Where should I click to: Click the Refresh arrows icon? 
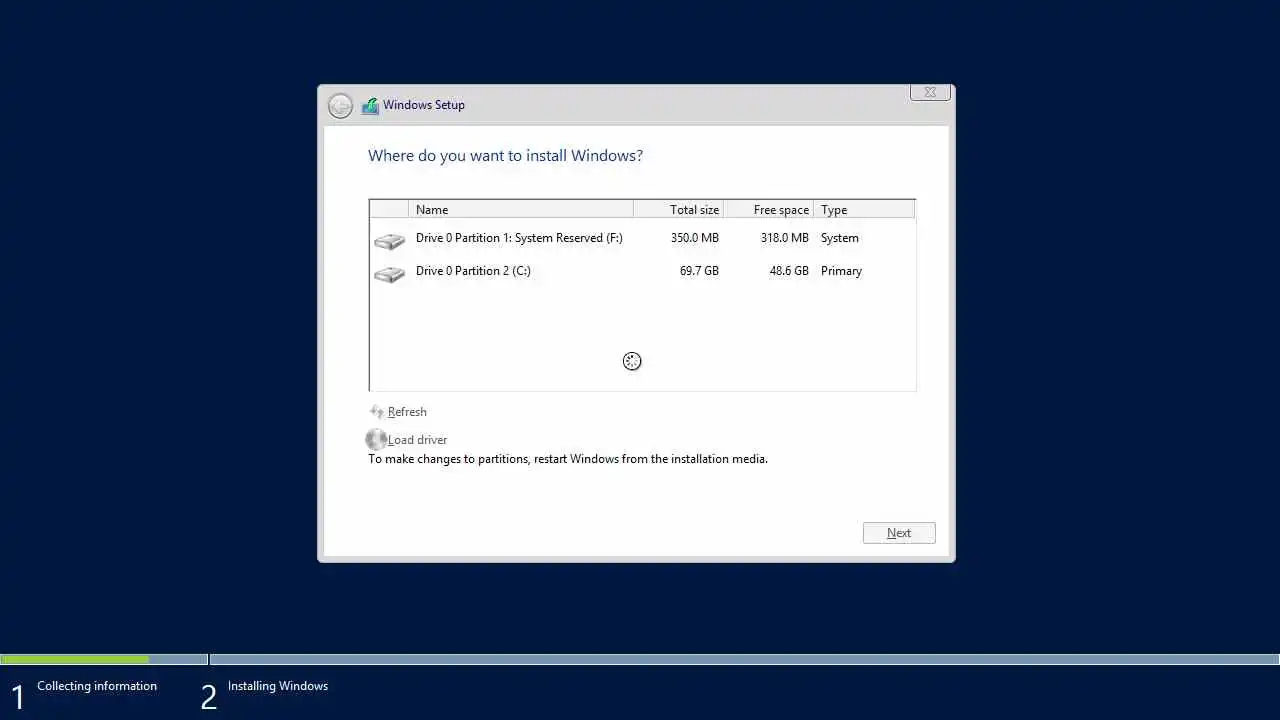[377, 411]
